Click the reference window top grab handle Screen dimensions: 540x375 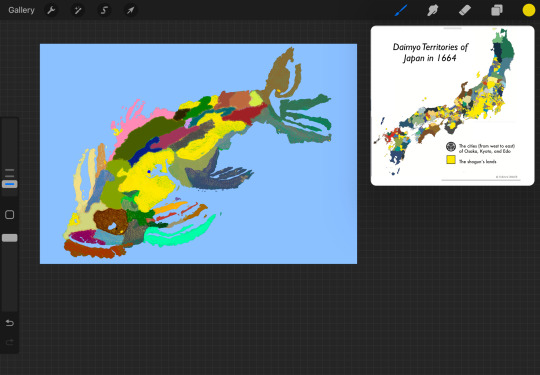click(x=452, y=28)
